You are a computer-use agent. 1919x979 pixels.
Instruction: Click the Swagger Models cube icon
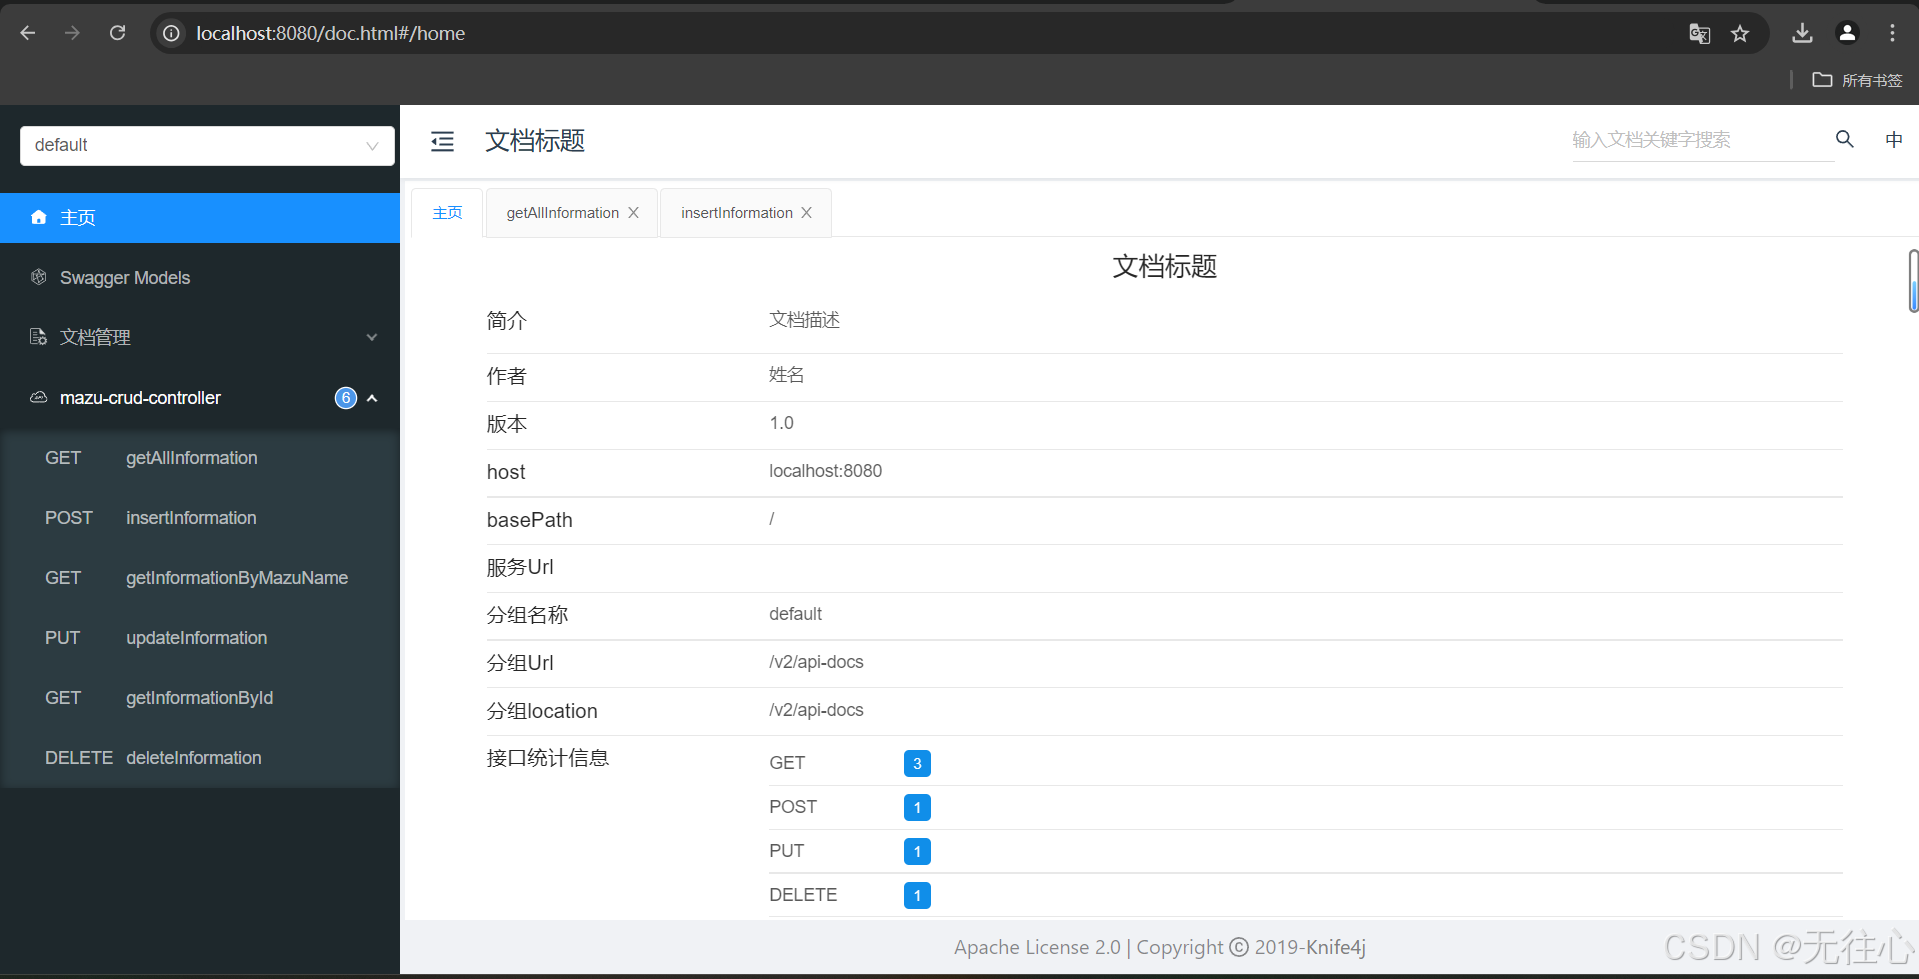(39, 277)
